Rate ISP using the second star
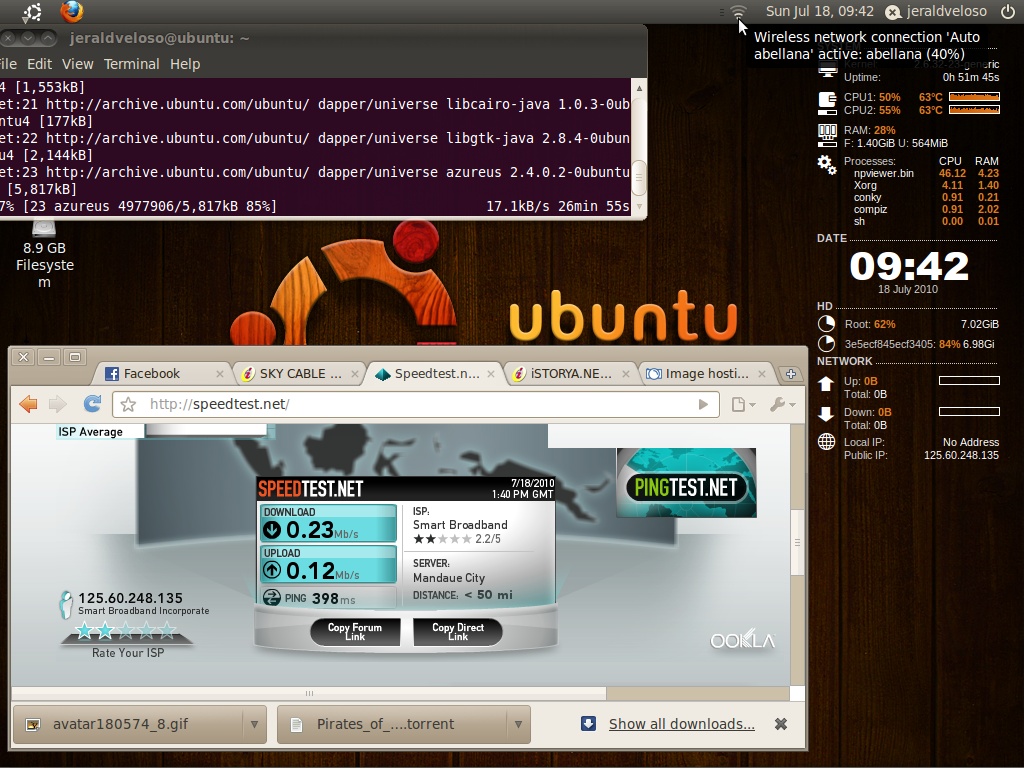 click(x=104, y=631)
